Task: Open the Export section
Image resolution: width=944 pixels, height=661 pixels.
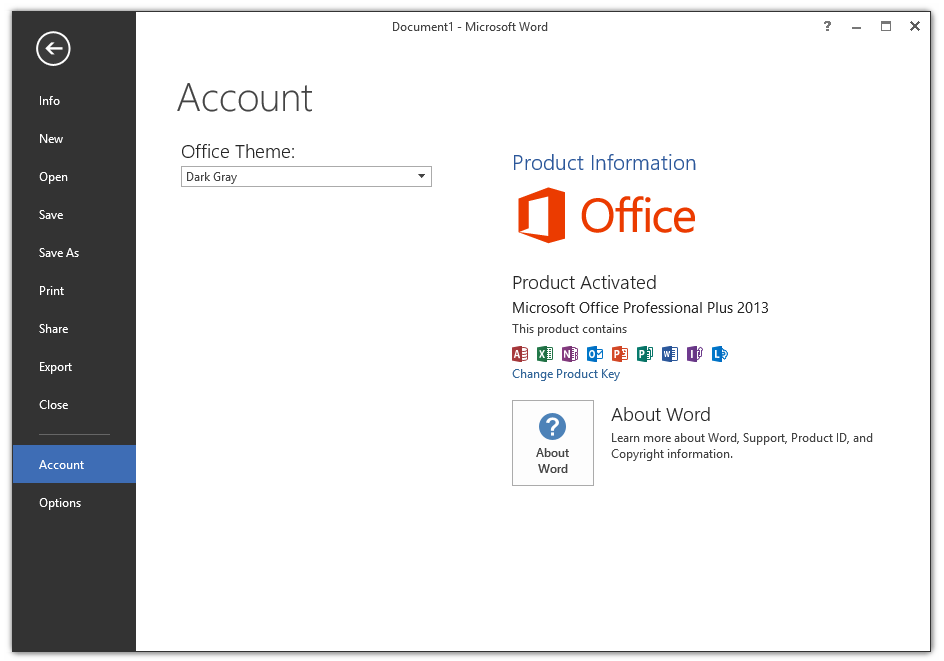Action: tap(56, 367)
